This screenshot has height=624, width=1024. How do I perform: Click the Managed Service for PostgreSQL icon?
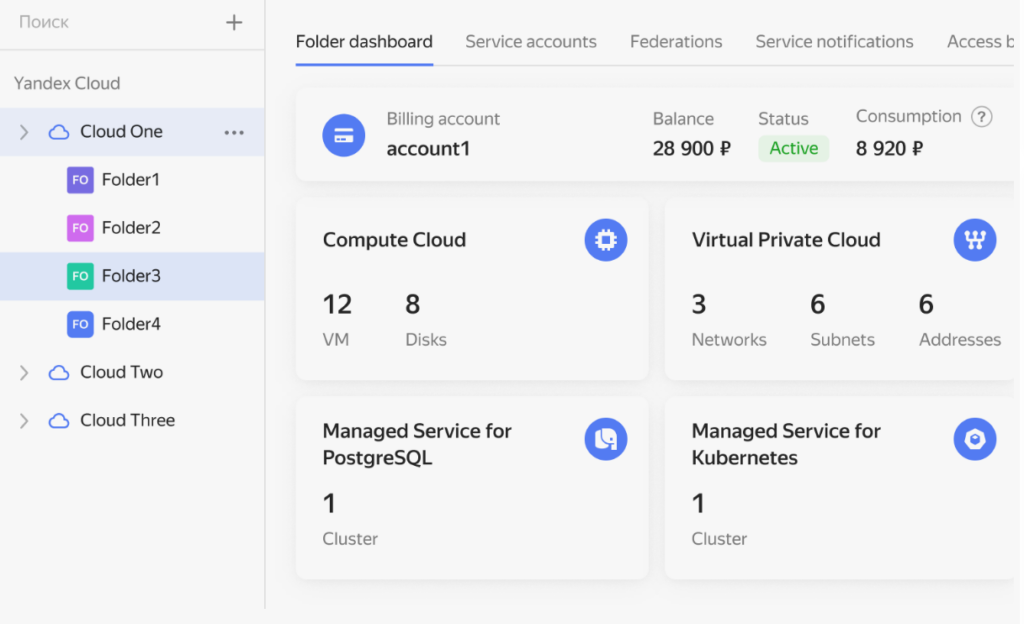(605, 439)
